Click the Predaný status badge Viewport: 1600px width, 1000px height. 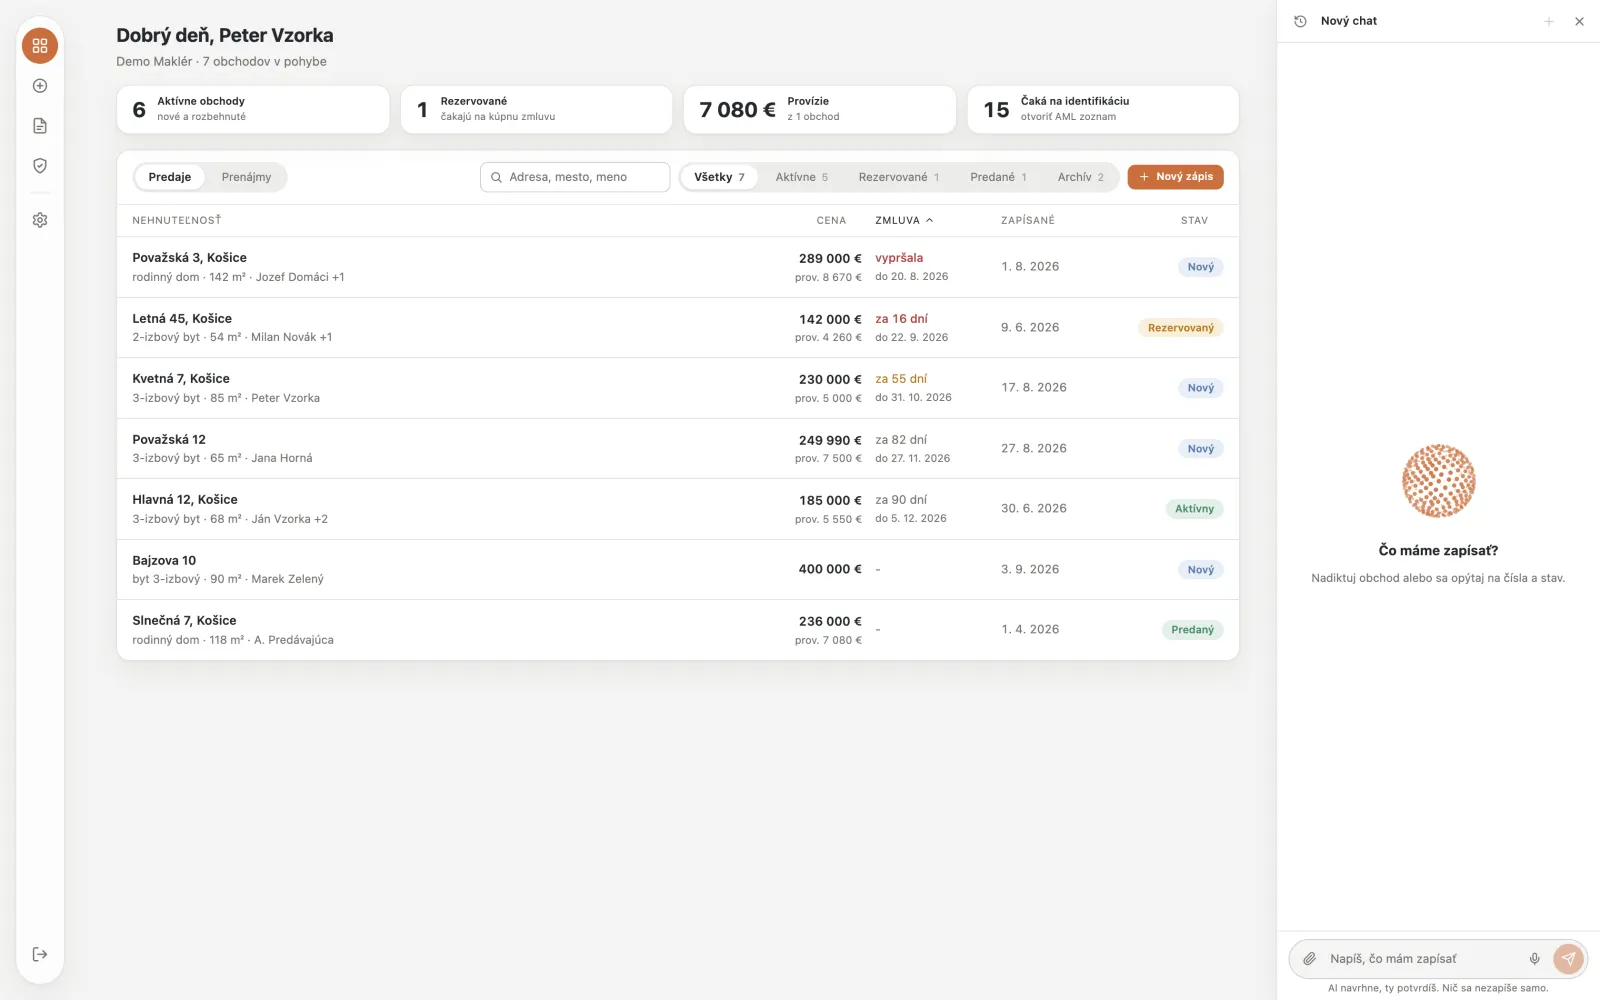(x=1192, y=630)
